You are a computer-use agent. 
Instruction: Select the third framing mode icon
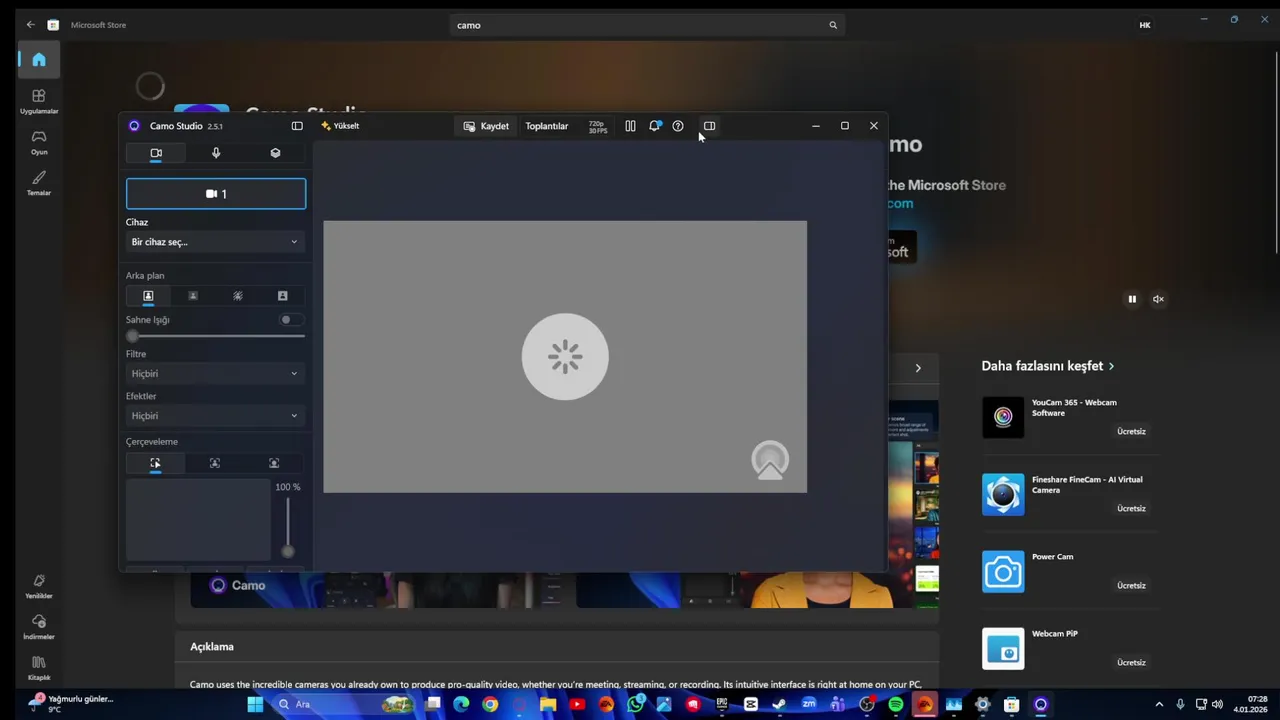click(x=274, y=463)
